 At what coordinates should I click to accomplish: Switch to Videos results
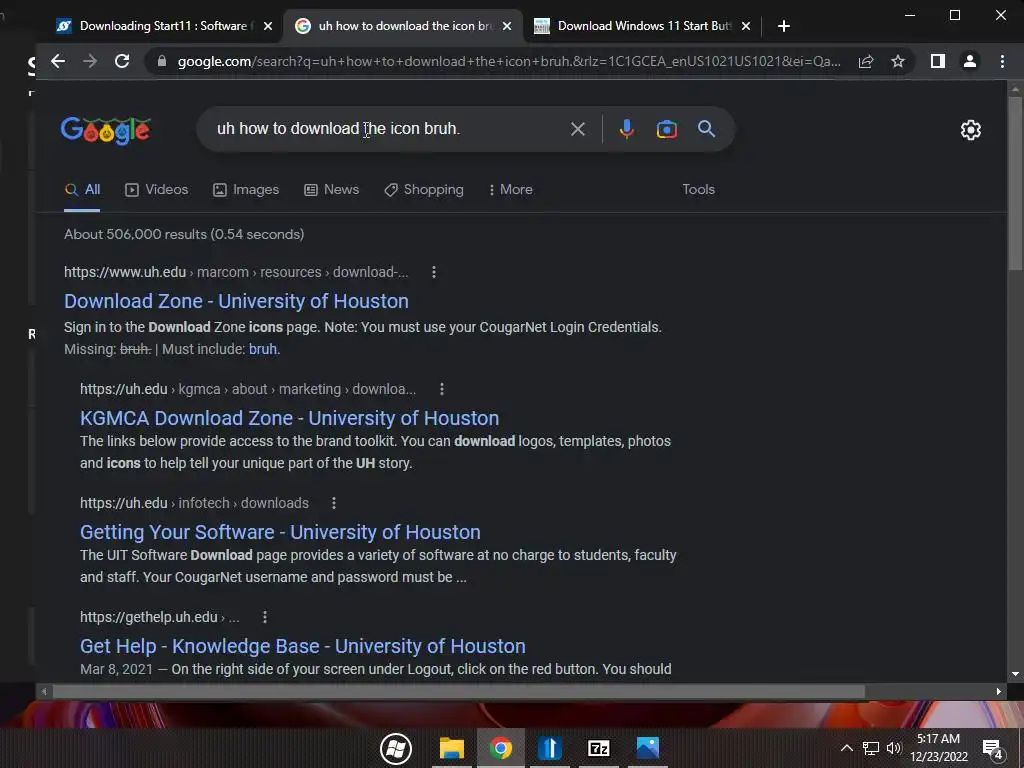157,190
